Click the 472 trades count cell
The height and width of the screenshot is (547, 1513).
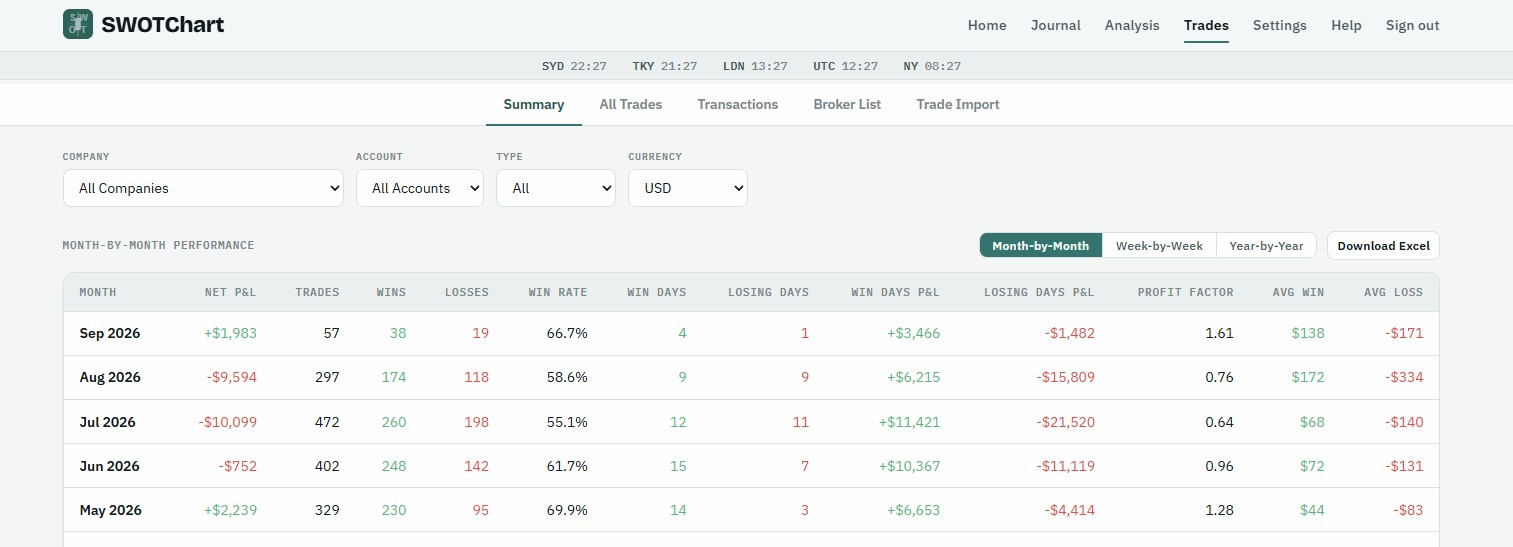tap(327, 422)
